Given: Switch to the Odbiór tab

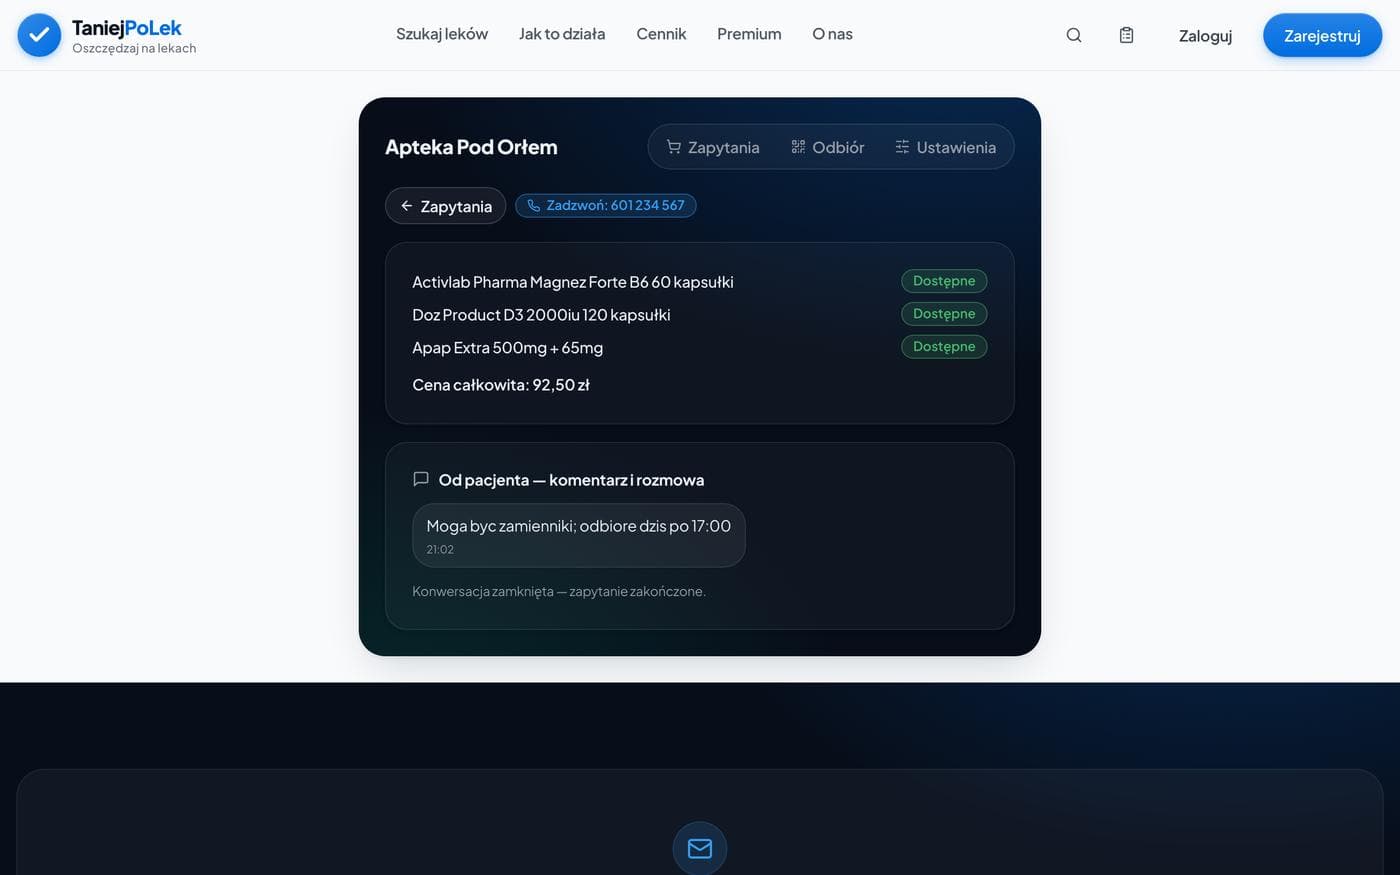Looking at the screenshot, I should tap(827, 147).
